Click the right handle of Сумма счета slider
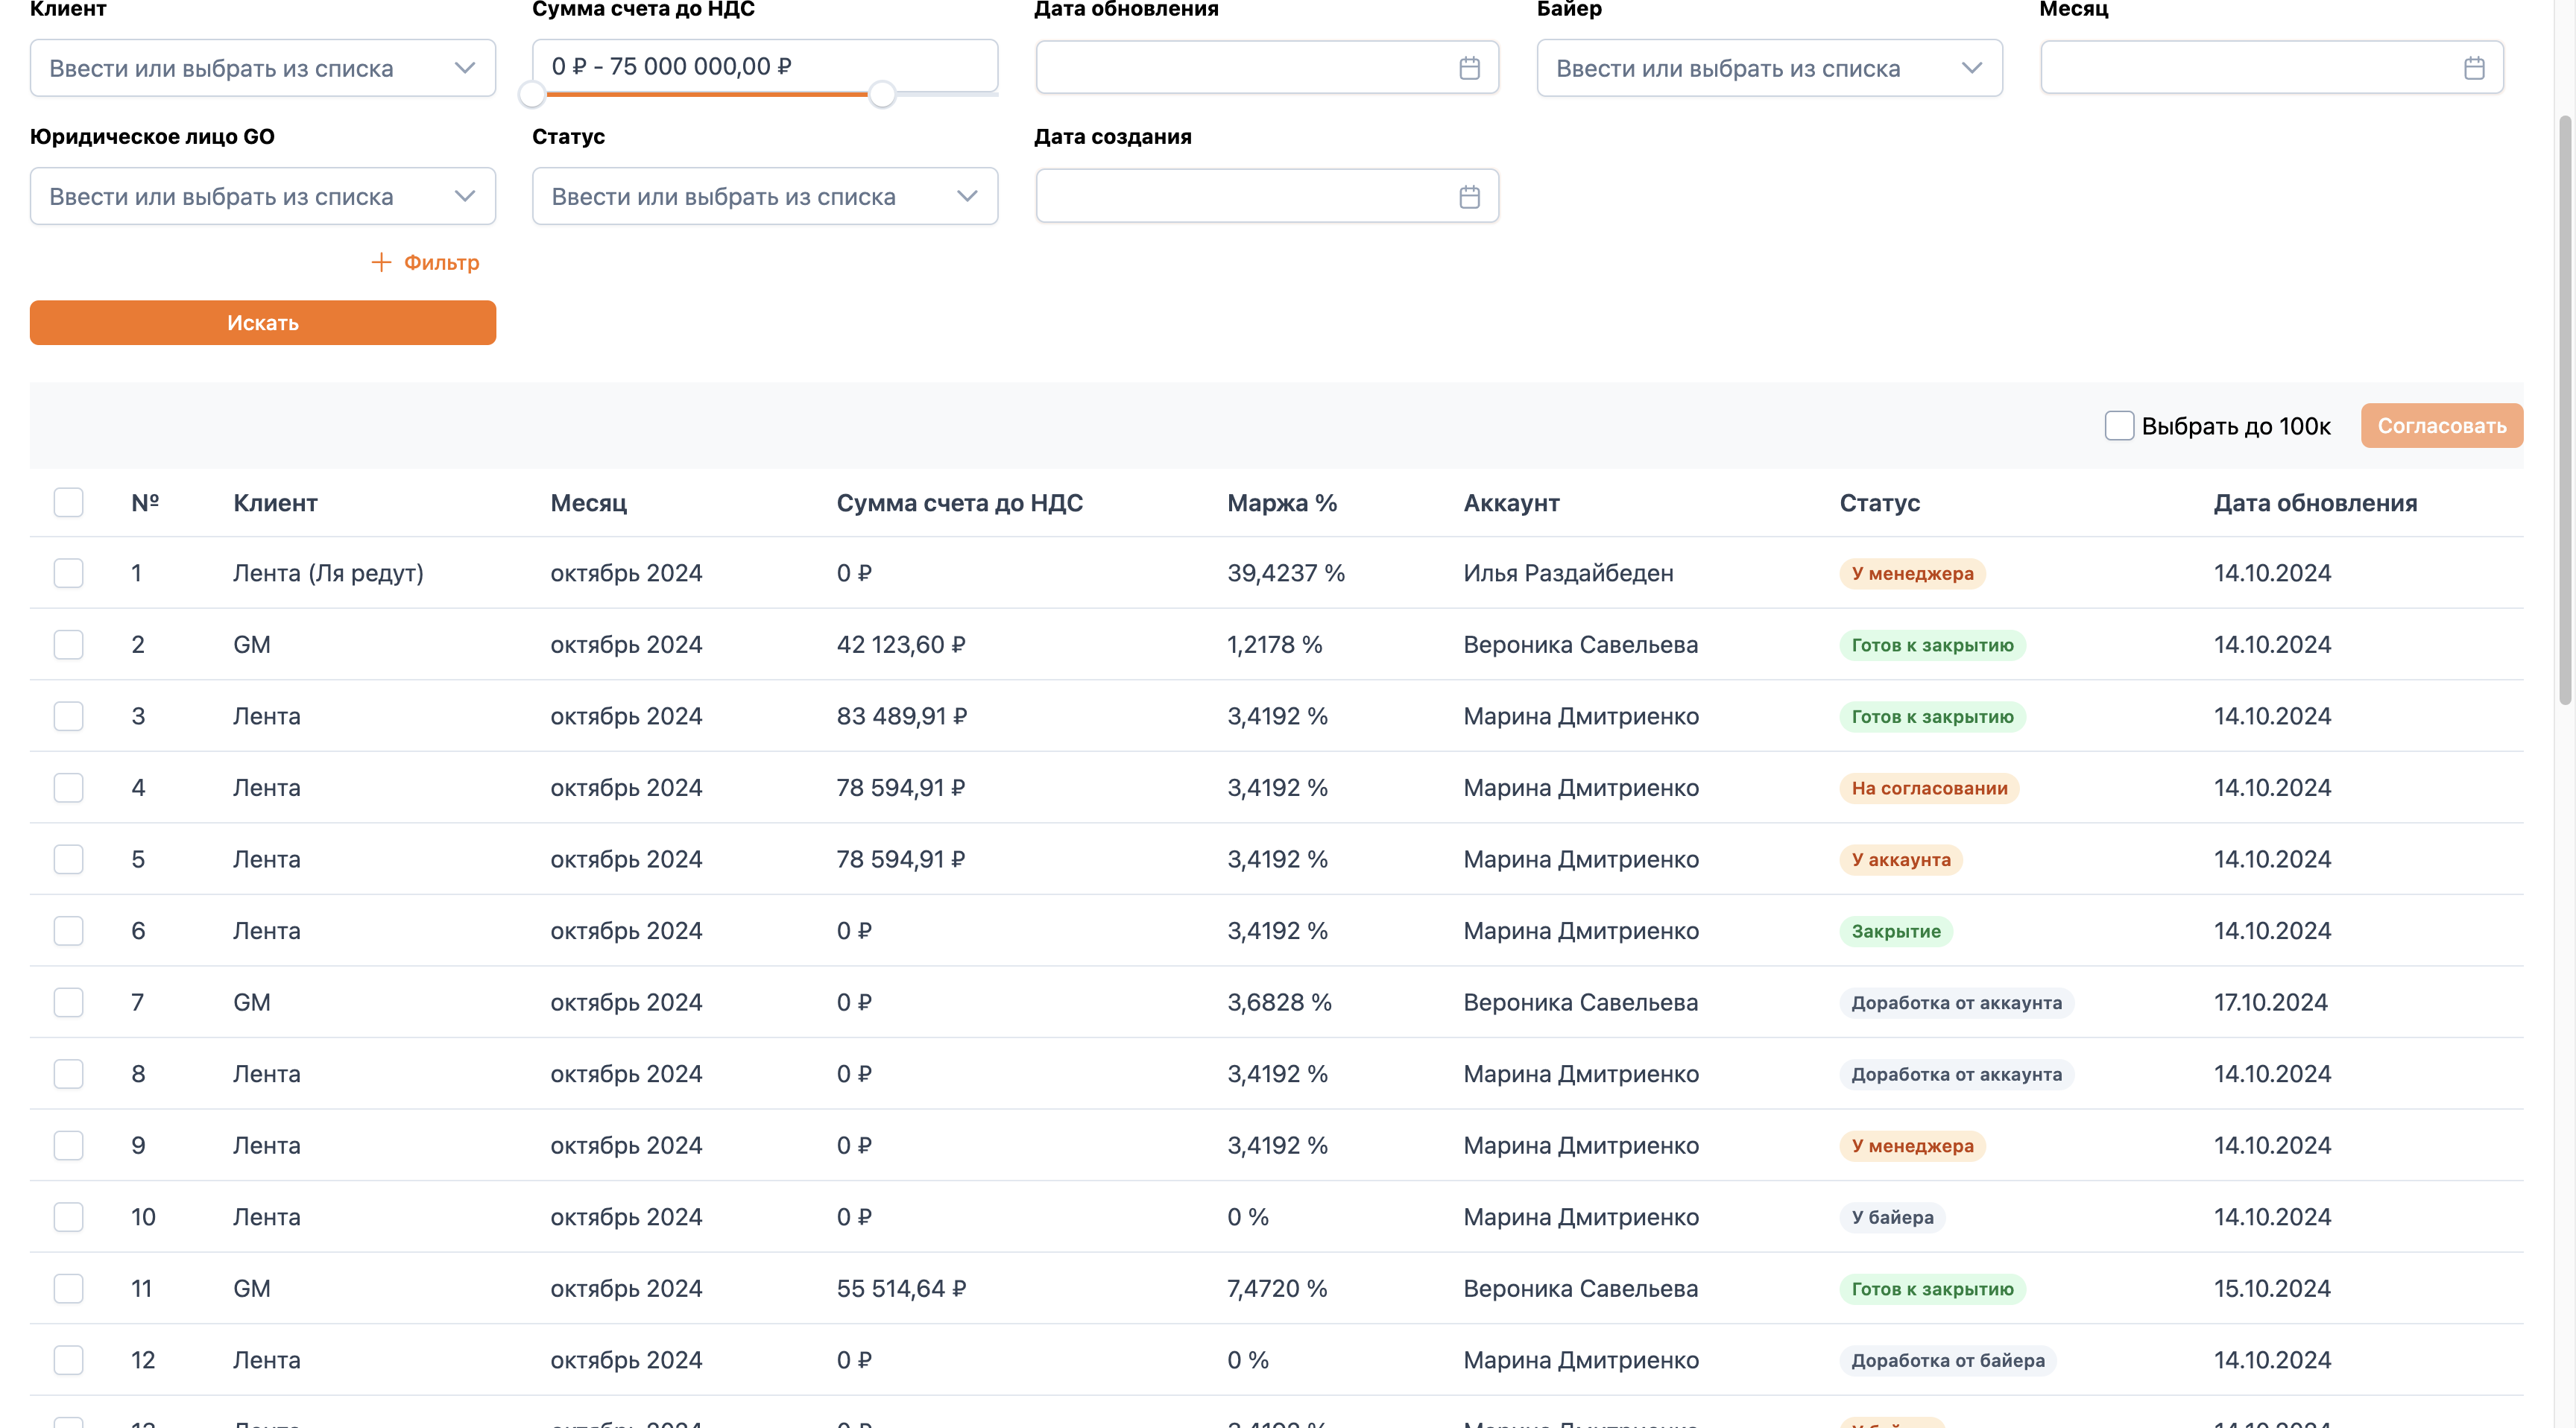 (x=882, y=95)
